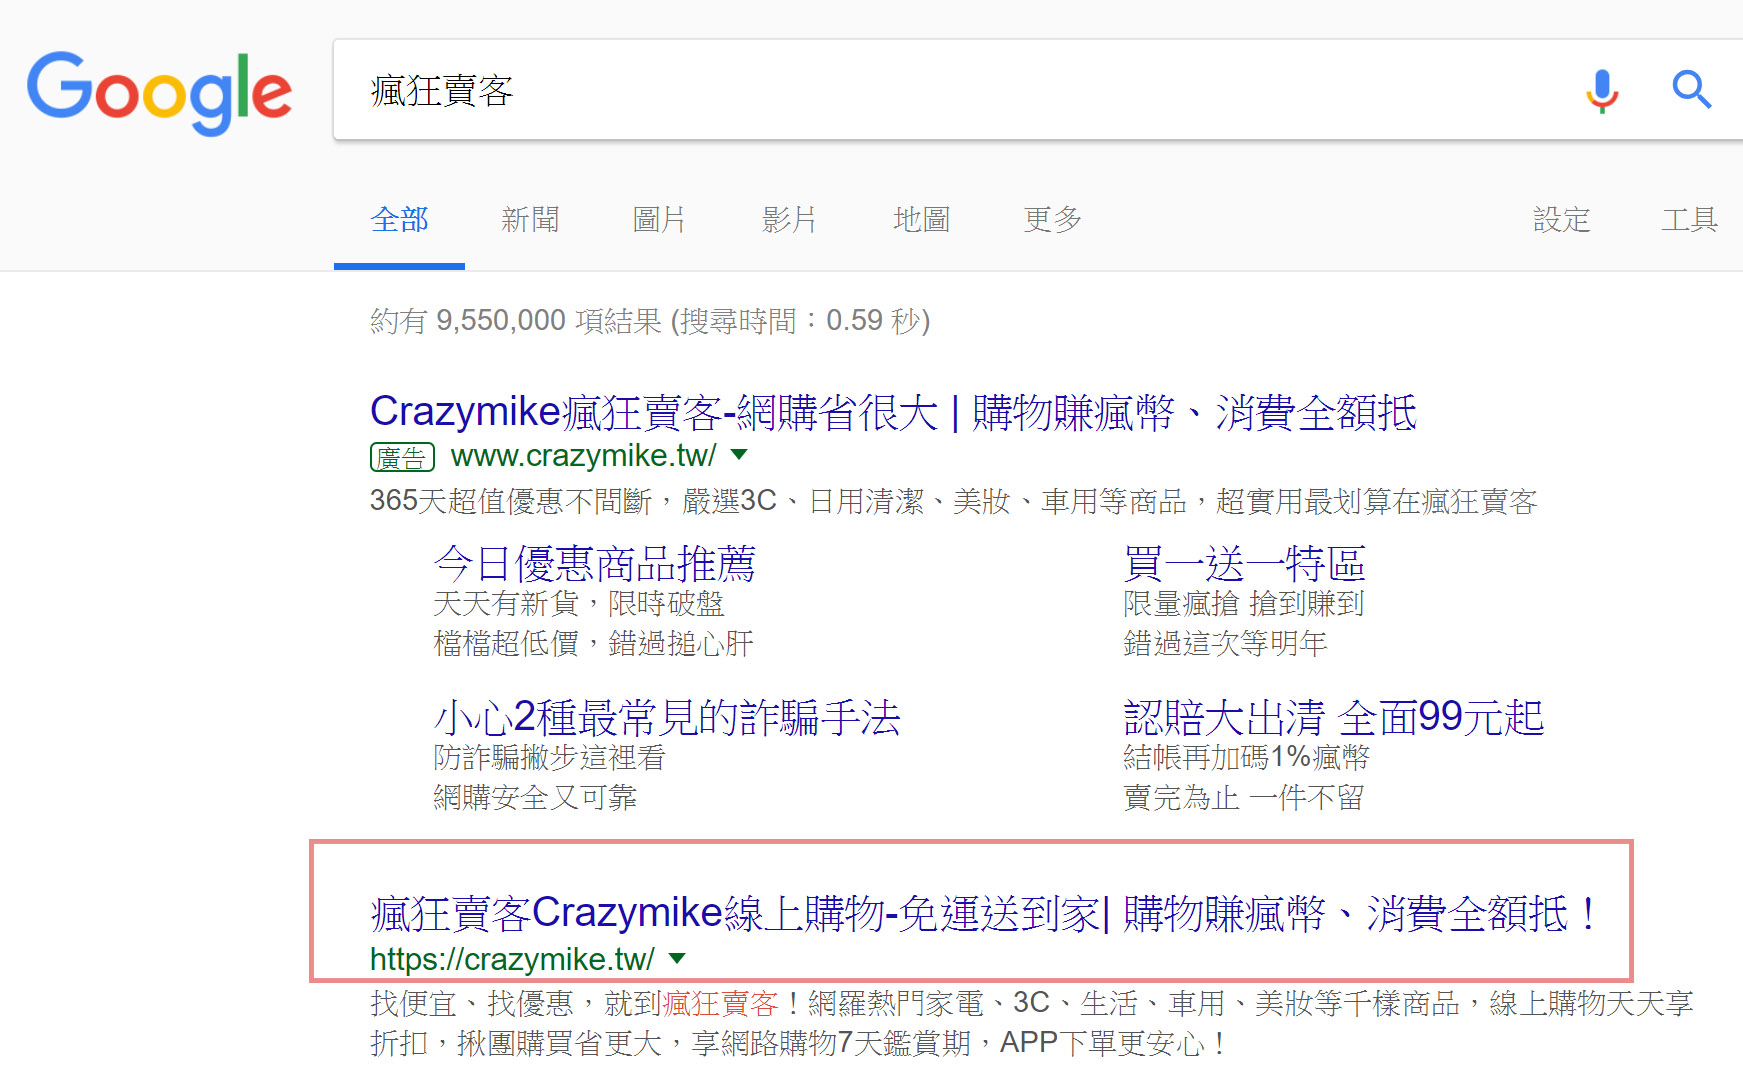Visit the 買一送一特區 sitelink
The image size is (1743, 1066).
[1244, 564]
